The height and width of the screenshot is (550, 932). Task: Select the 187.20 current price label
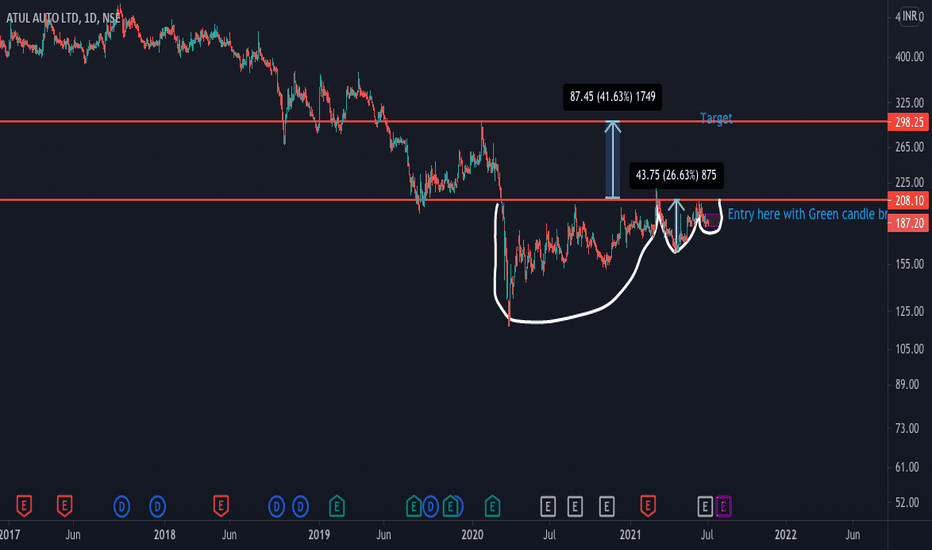coord(908,223)
